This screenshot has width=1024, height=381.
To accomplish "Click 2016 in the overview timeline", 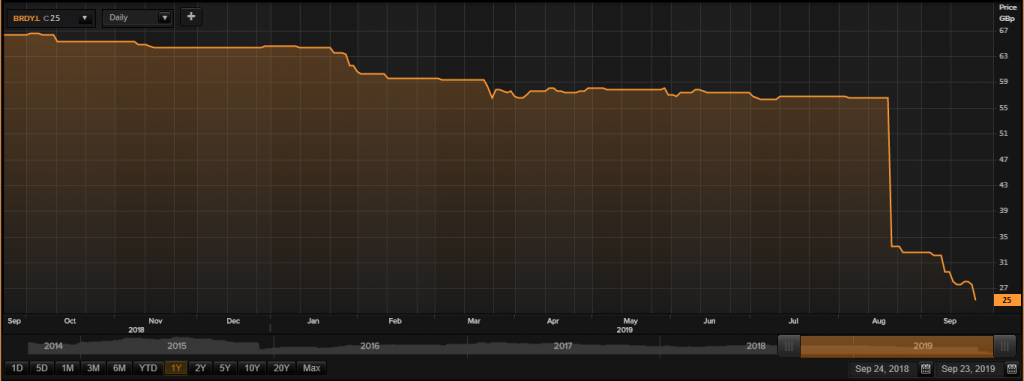I will 370,346.
